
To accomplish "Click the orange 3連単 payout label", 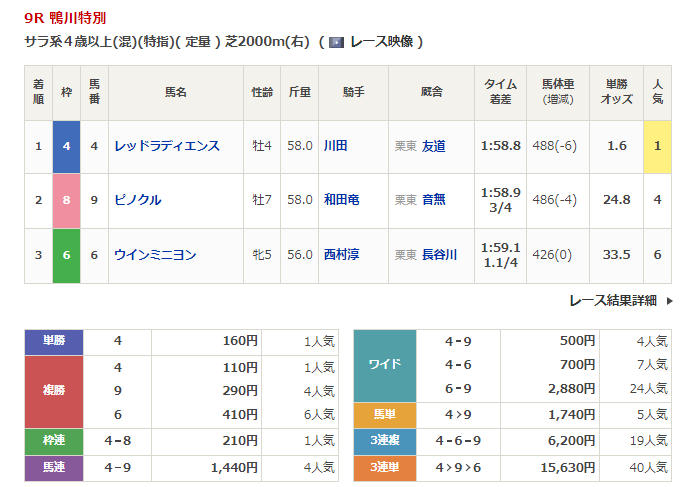I will coord(384,467).
